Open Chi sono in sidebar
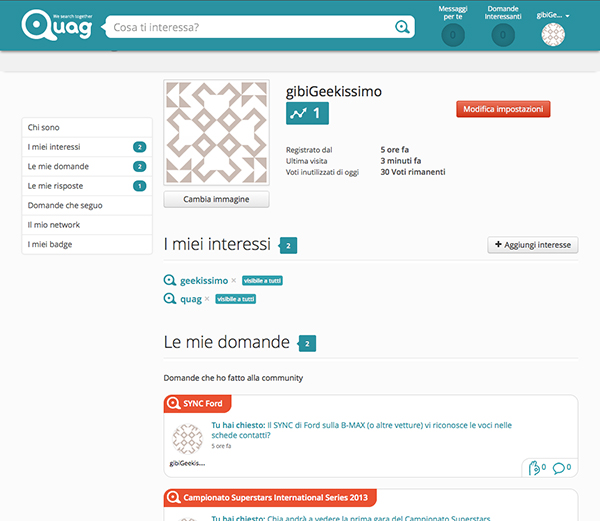600x521 pixels. pyautogui.click(x=87, y=127)
